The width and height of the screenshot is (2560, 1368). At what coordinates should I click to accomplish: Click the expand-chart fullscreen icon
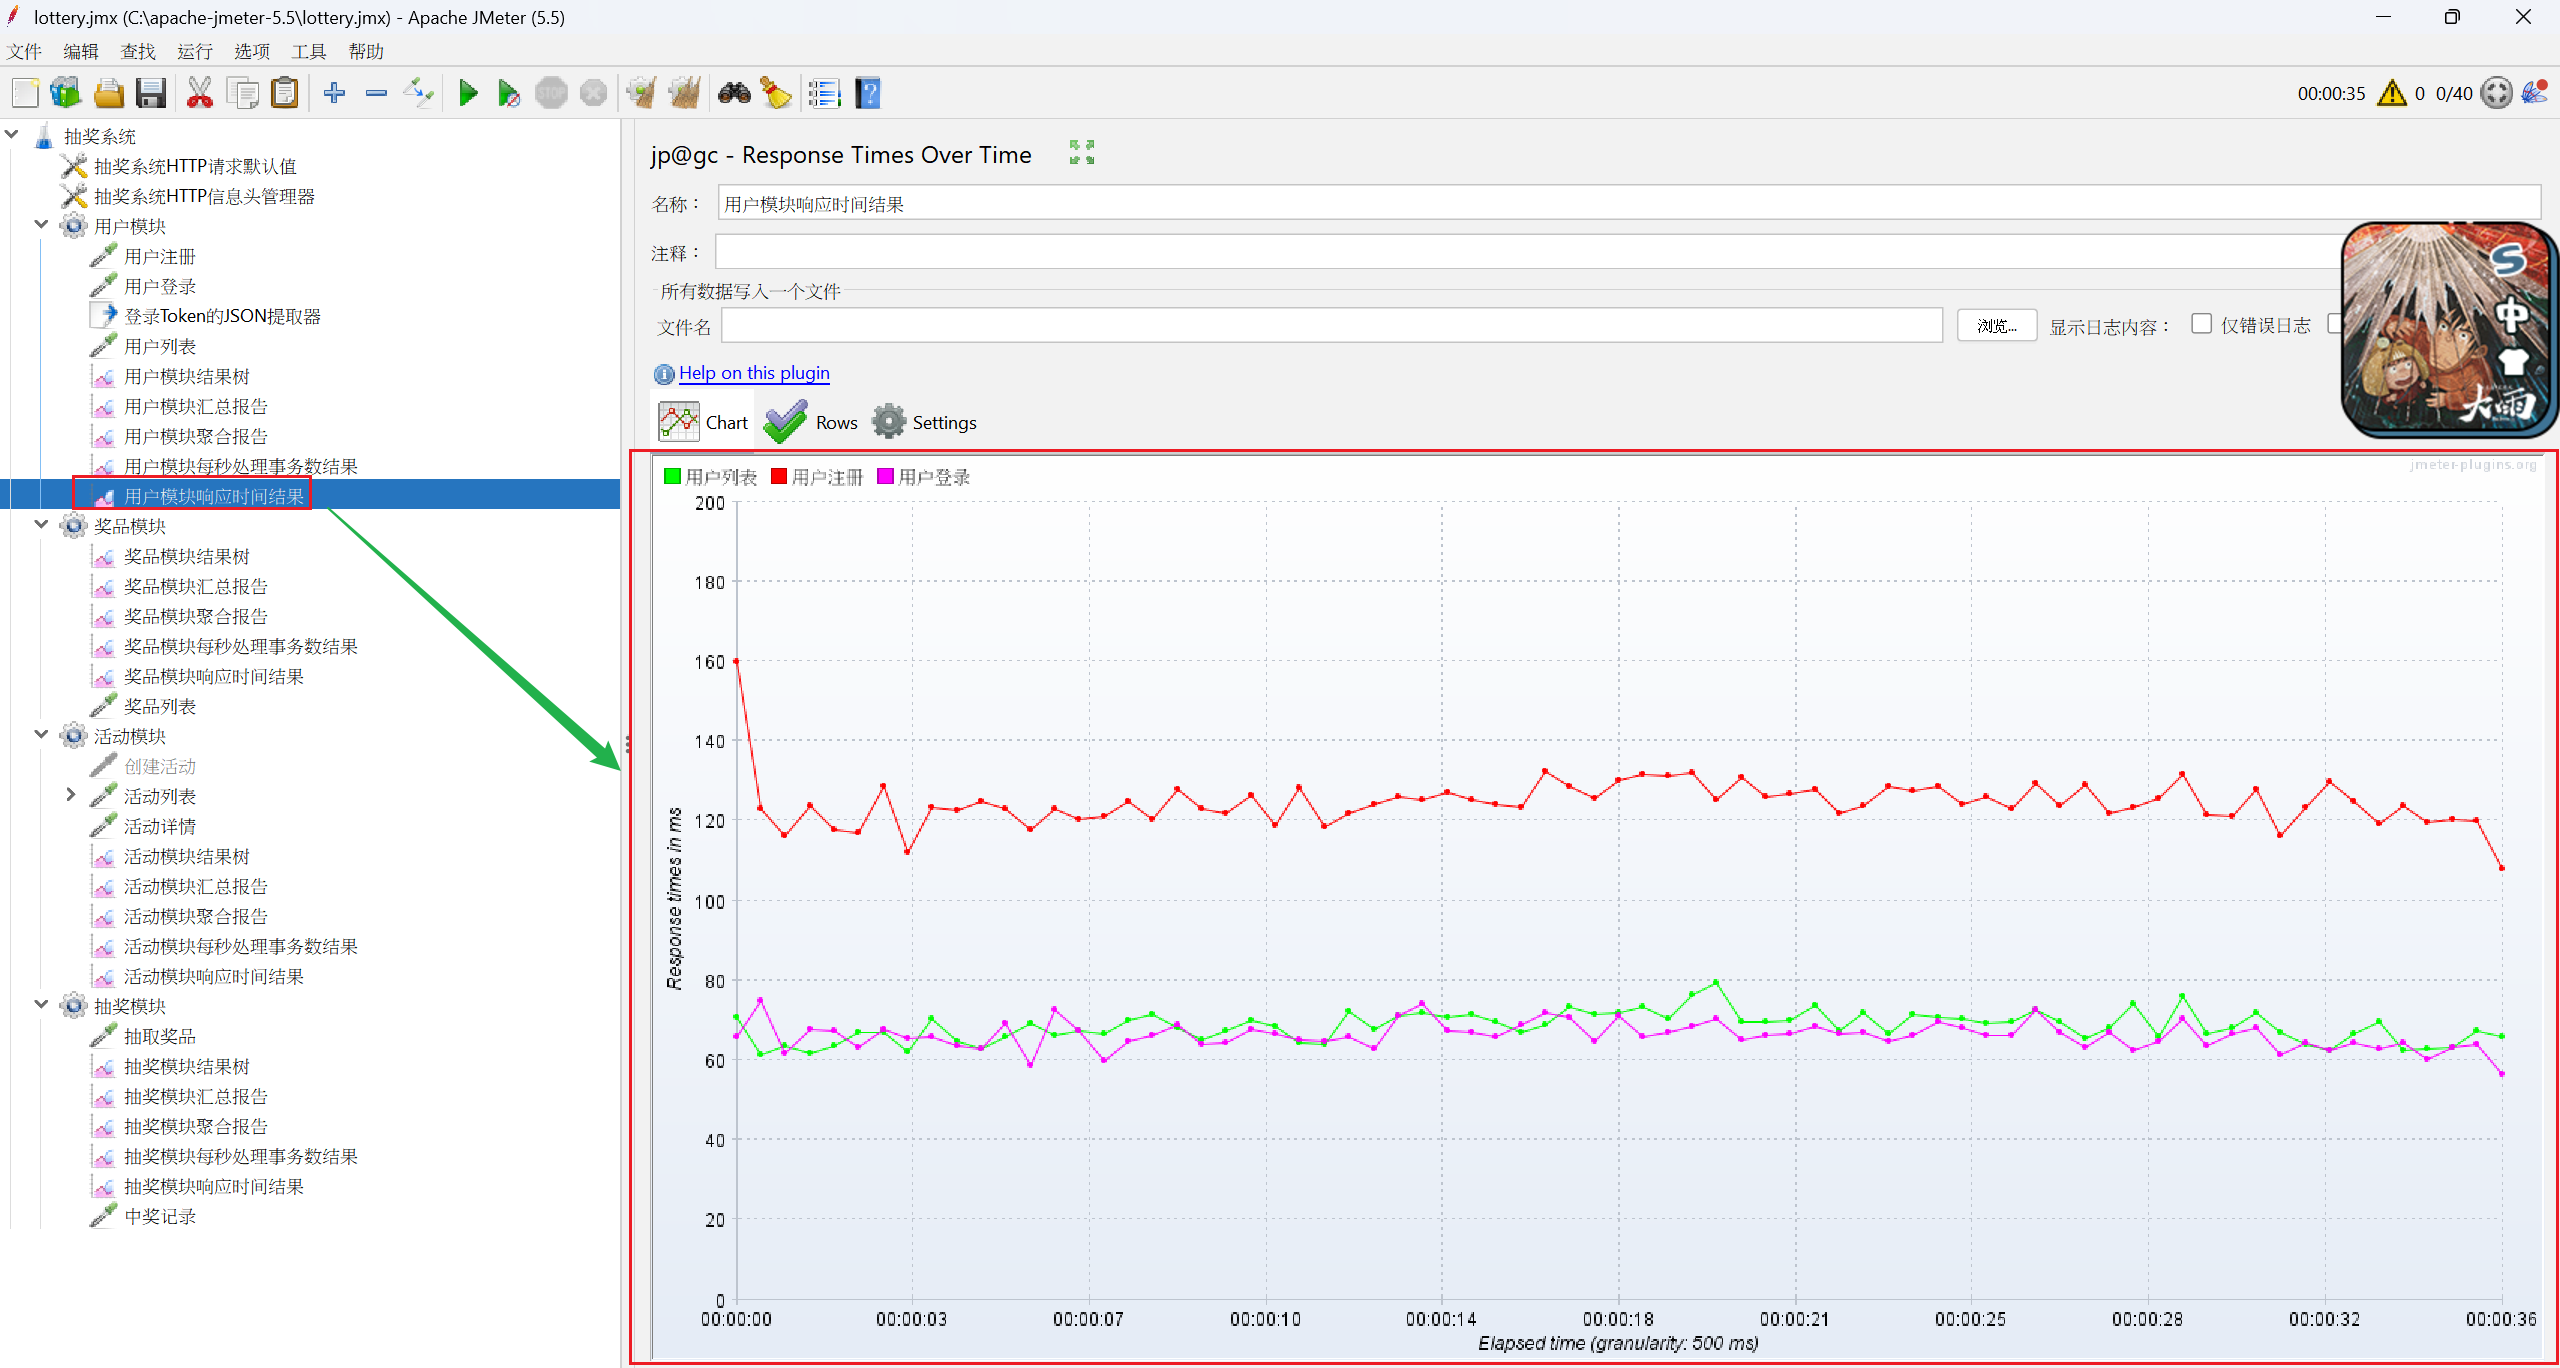1081,152
